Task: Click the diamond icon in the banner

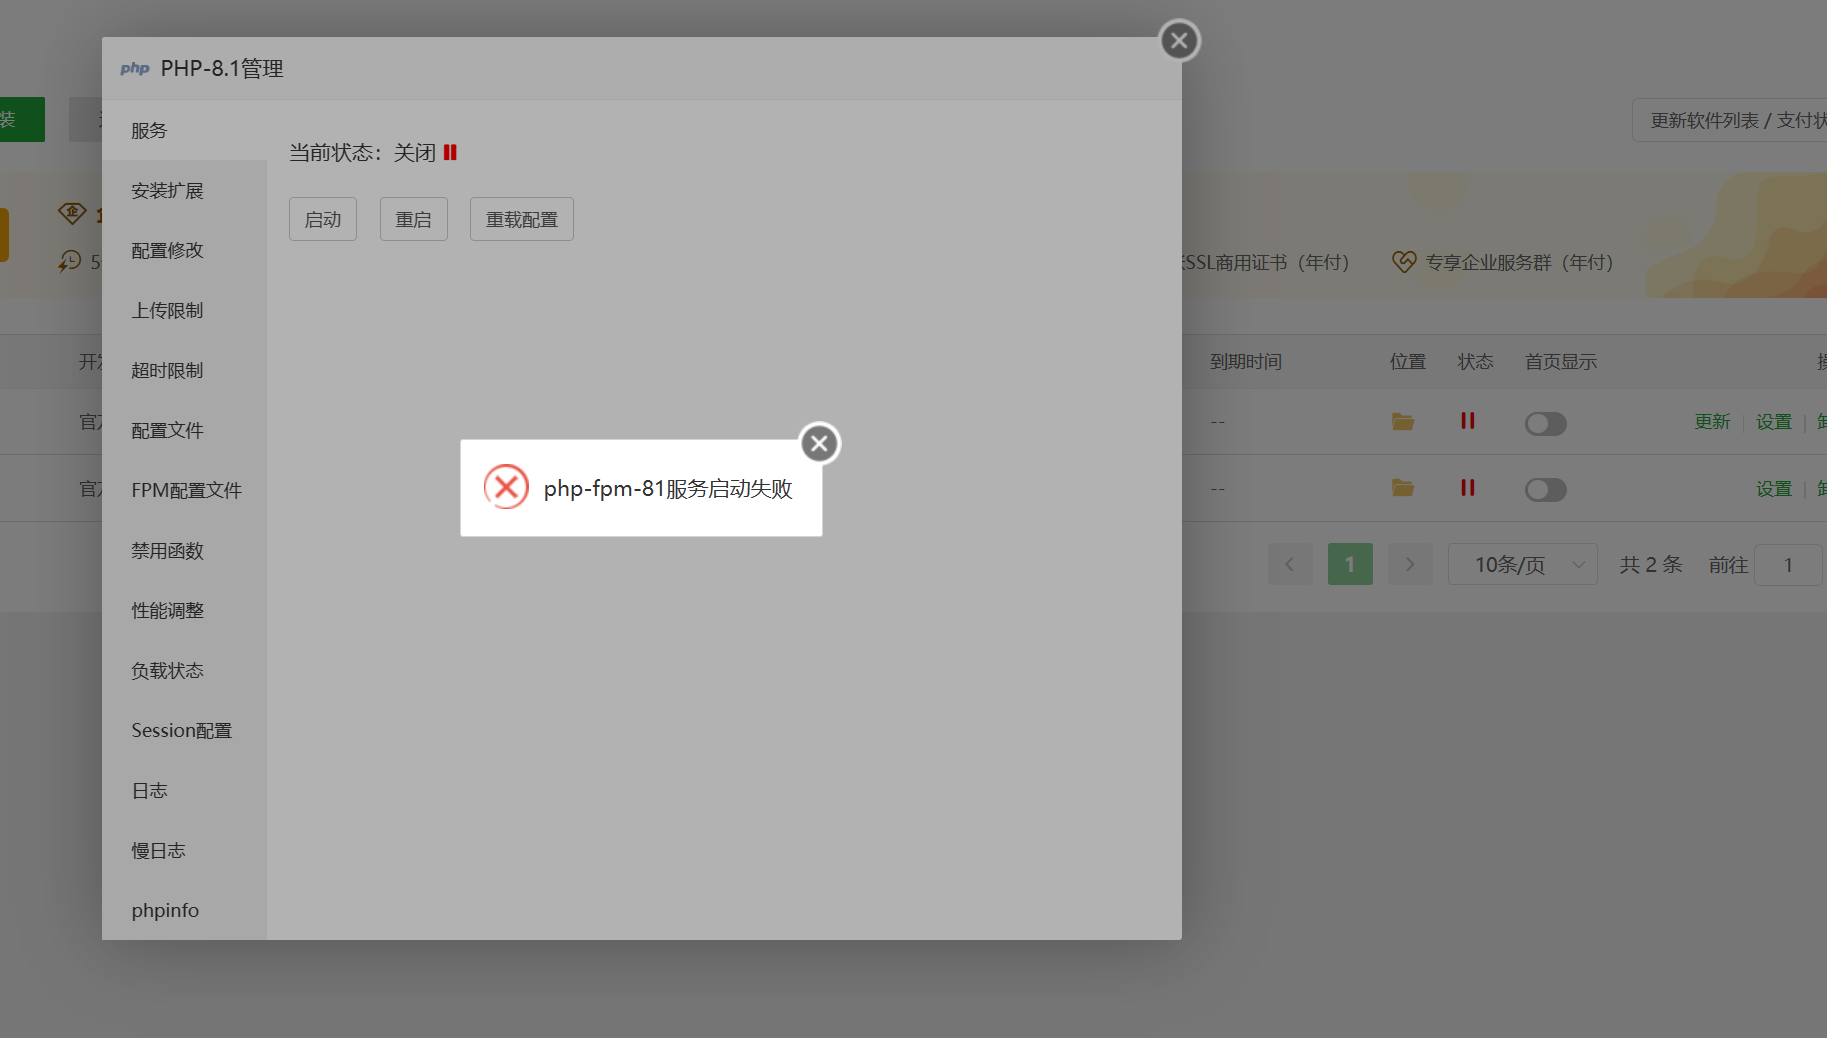Action: click(x=72, y=213)
